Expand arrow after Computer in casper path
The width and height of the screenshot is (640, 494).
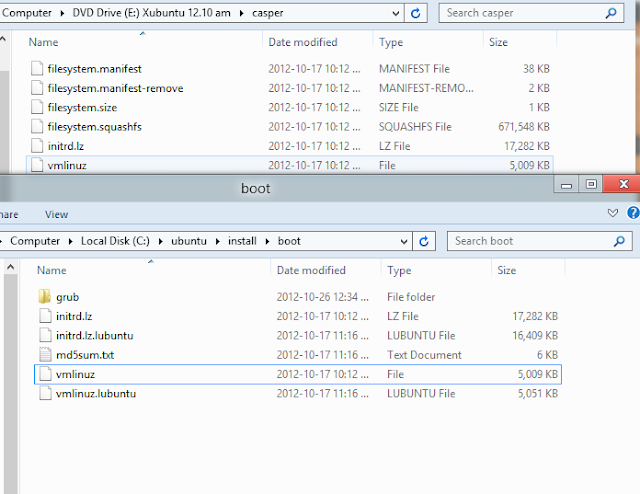click(62, 13)
